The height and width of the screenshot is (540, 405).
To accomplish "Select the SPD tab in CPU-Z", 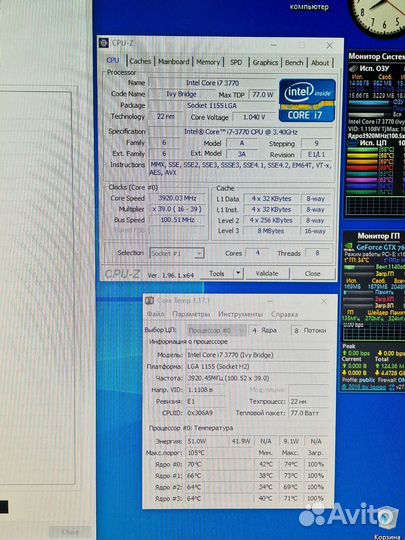I will pos(236,63).
